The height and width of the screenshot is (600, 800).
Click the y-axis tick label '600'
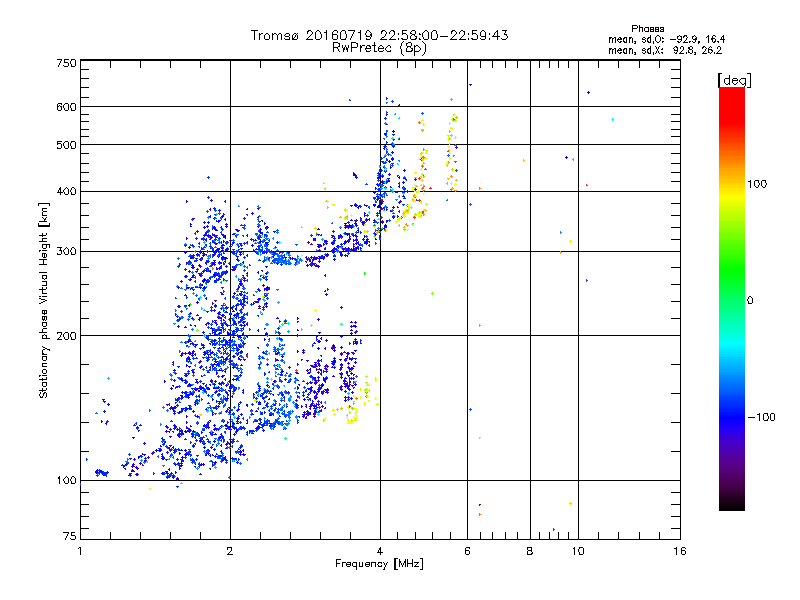[x=66, y=107]
